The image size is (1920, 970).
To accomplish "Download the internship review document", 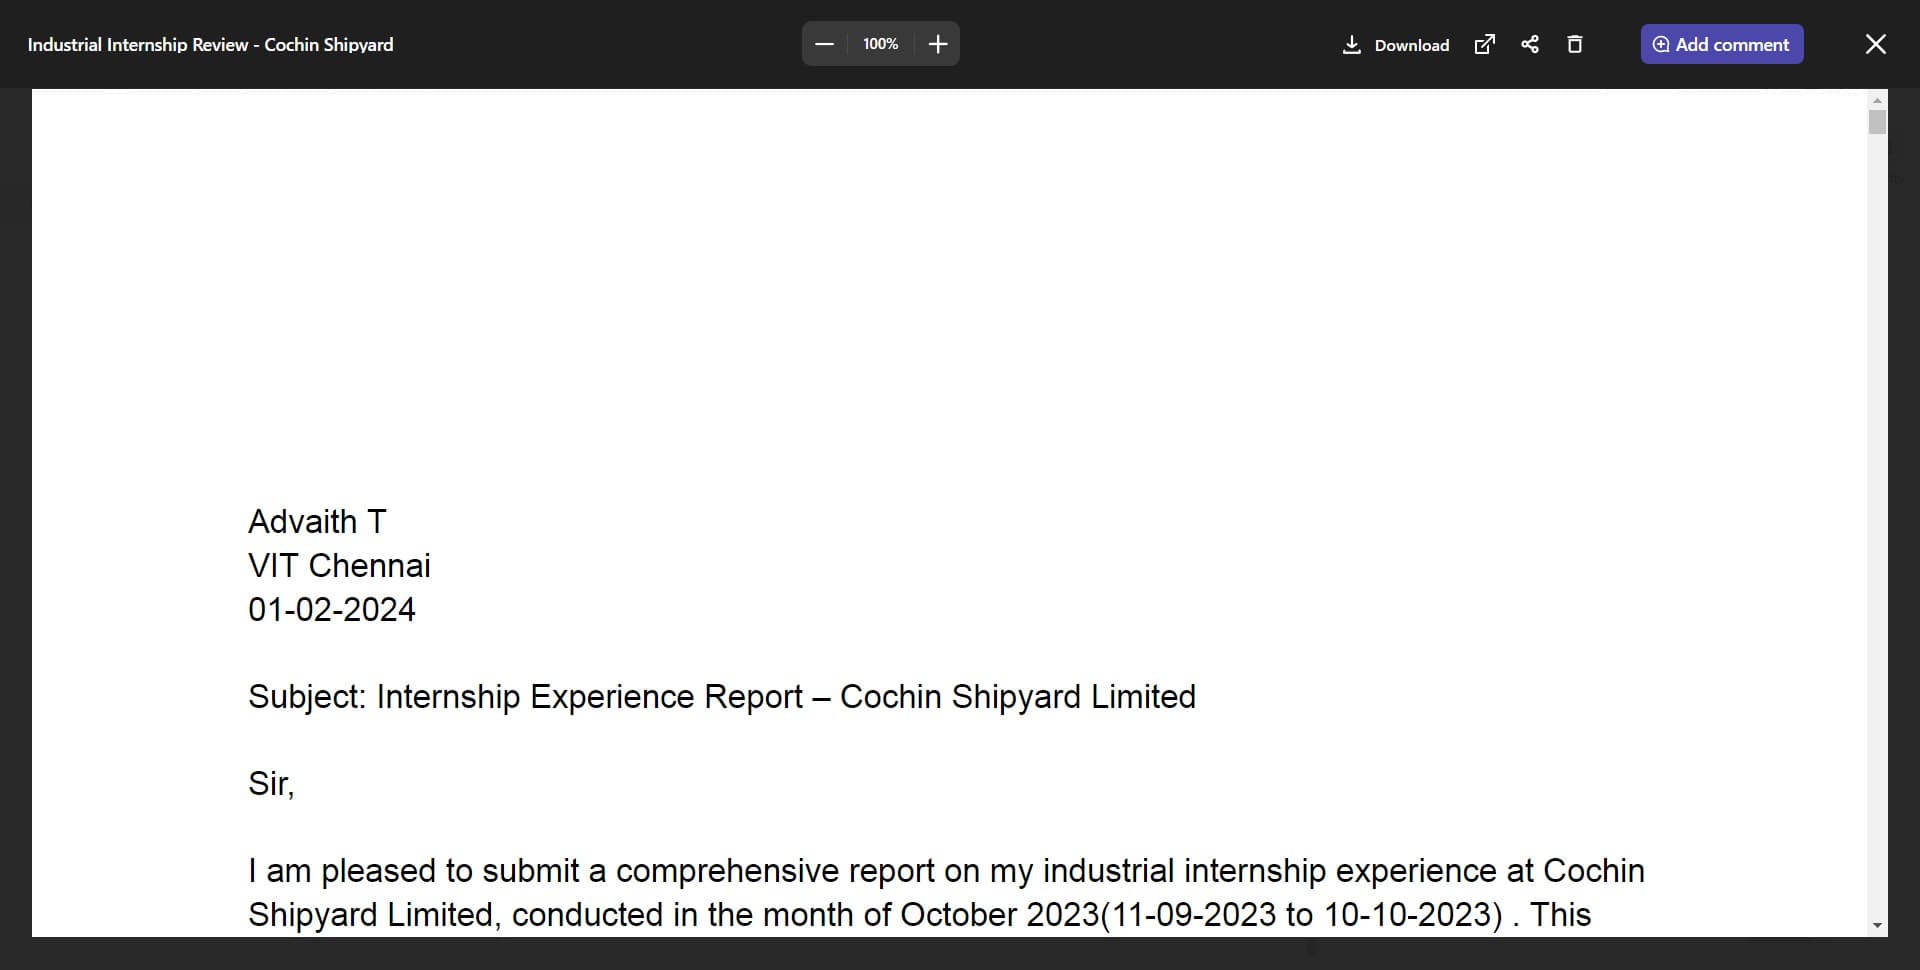I will [x=1396, y=45].
